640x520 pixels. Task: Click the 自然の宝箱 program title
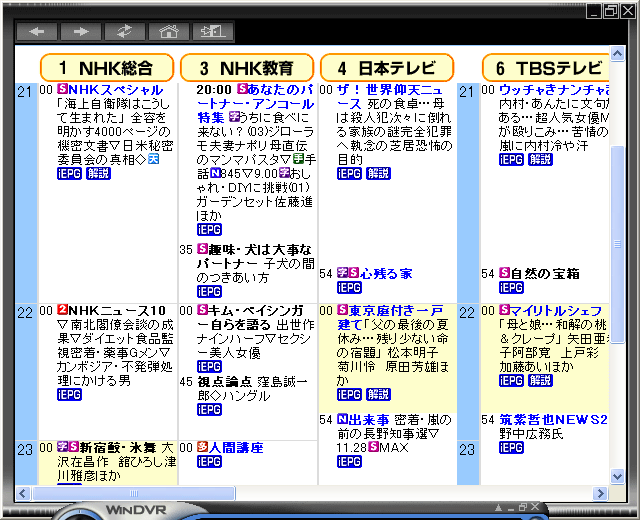coord(545,273)
